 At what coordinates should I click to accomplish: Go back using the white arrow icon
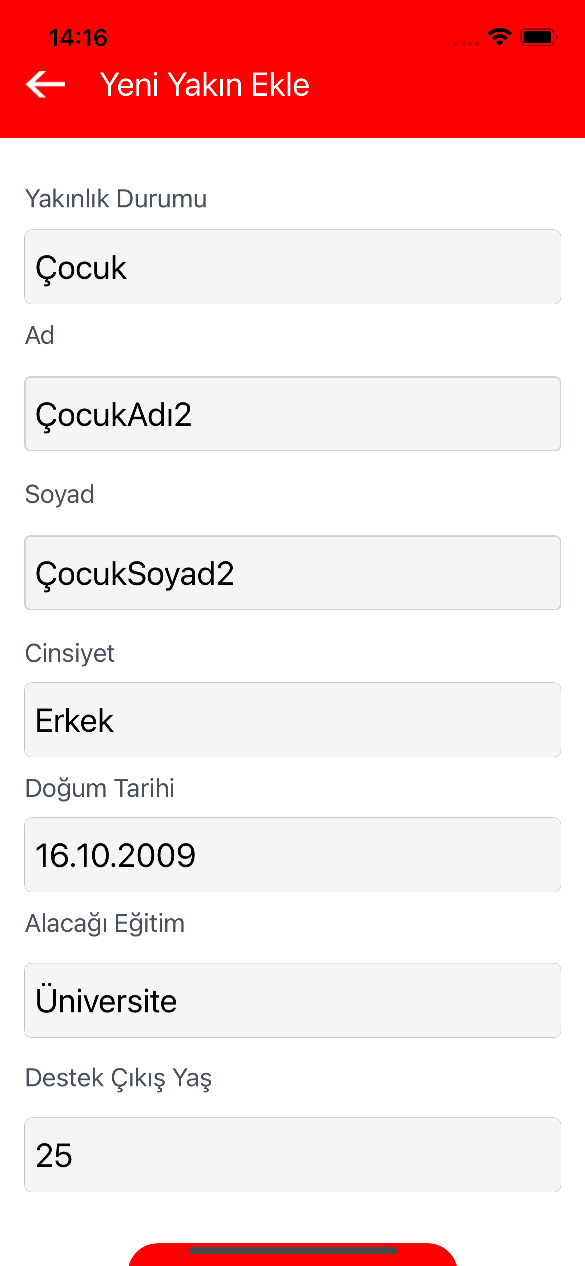tap(45, 85)
